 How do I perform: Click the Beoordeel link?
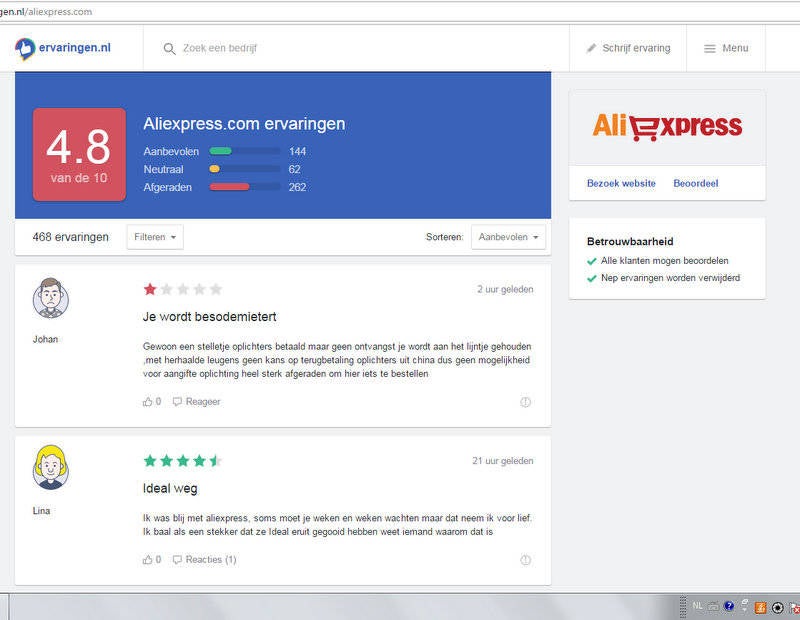695,183
